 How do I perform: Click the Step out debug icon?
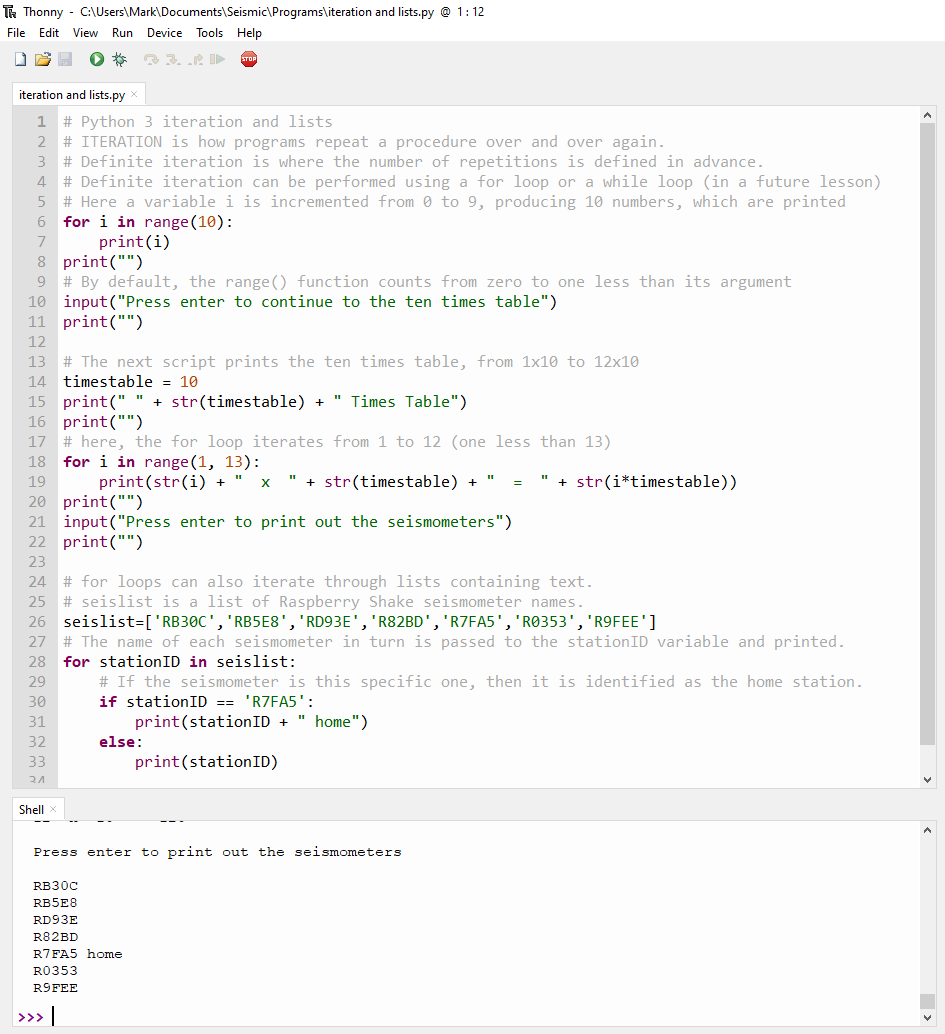coord(195,59)
